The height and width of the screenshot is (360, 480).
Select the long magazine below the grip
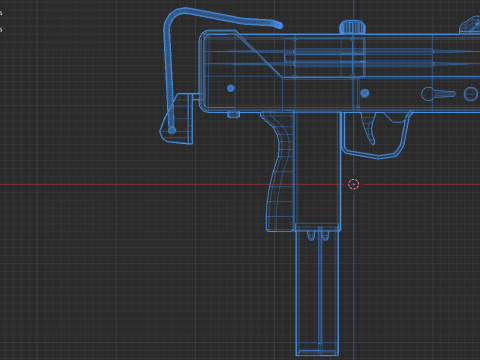point(317,293)
